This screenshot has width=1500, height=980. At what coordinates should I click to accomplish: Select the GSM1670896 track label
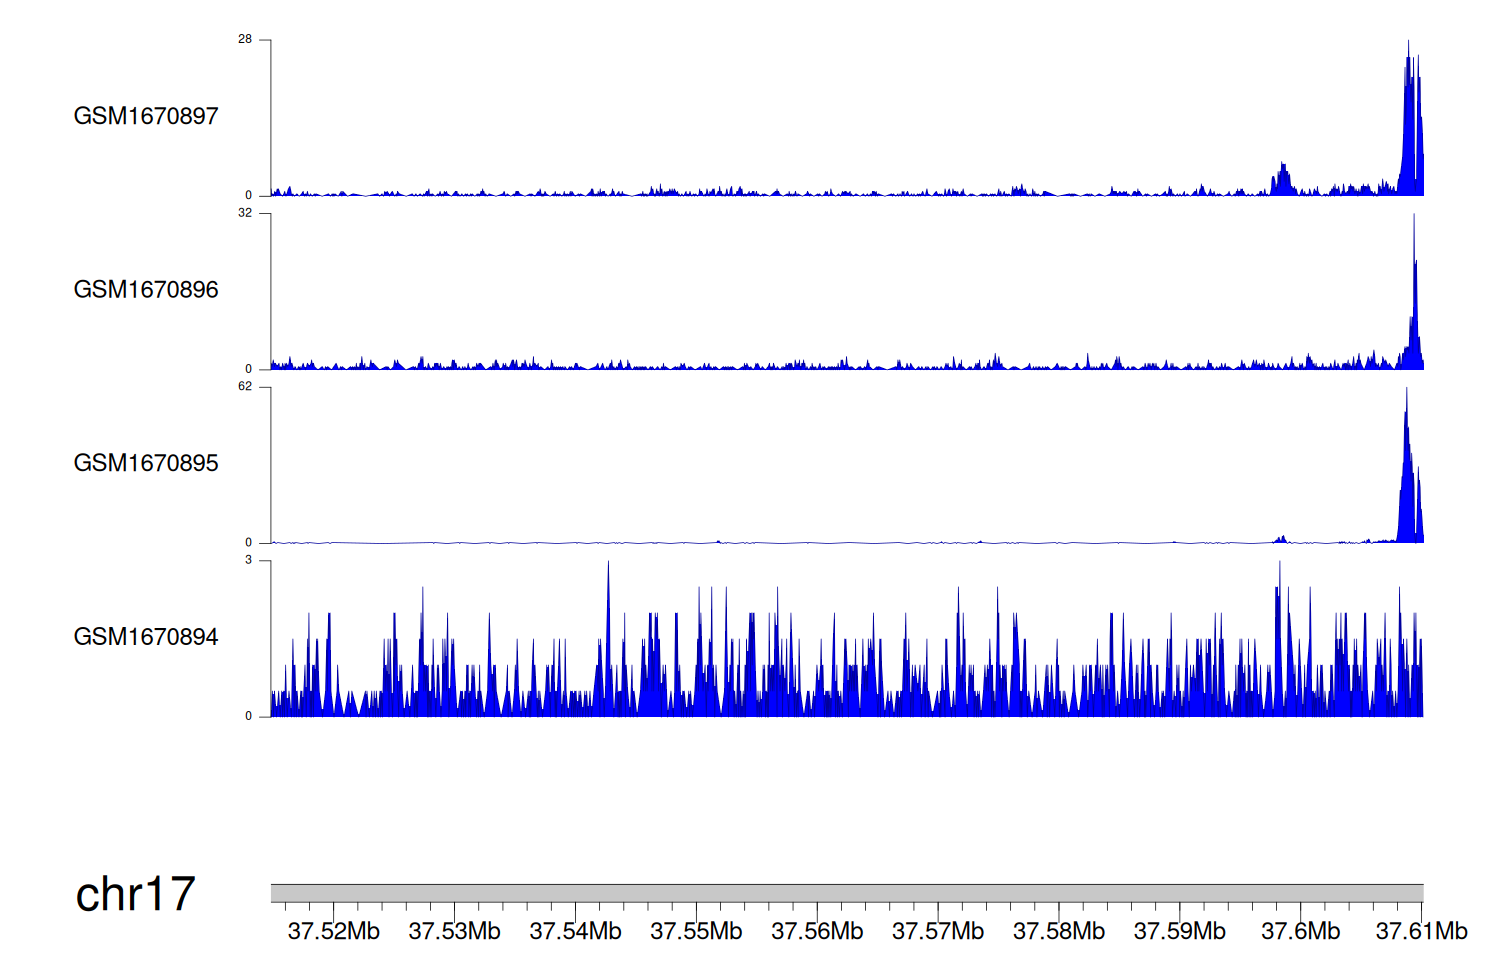146,290
